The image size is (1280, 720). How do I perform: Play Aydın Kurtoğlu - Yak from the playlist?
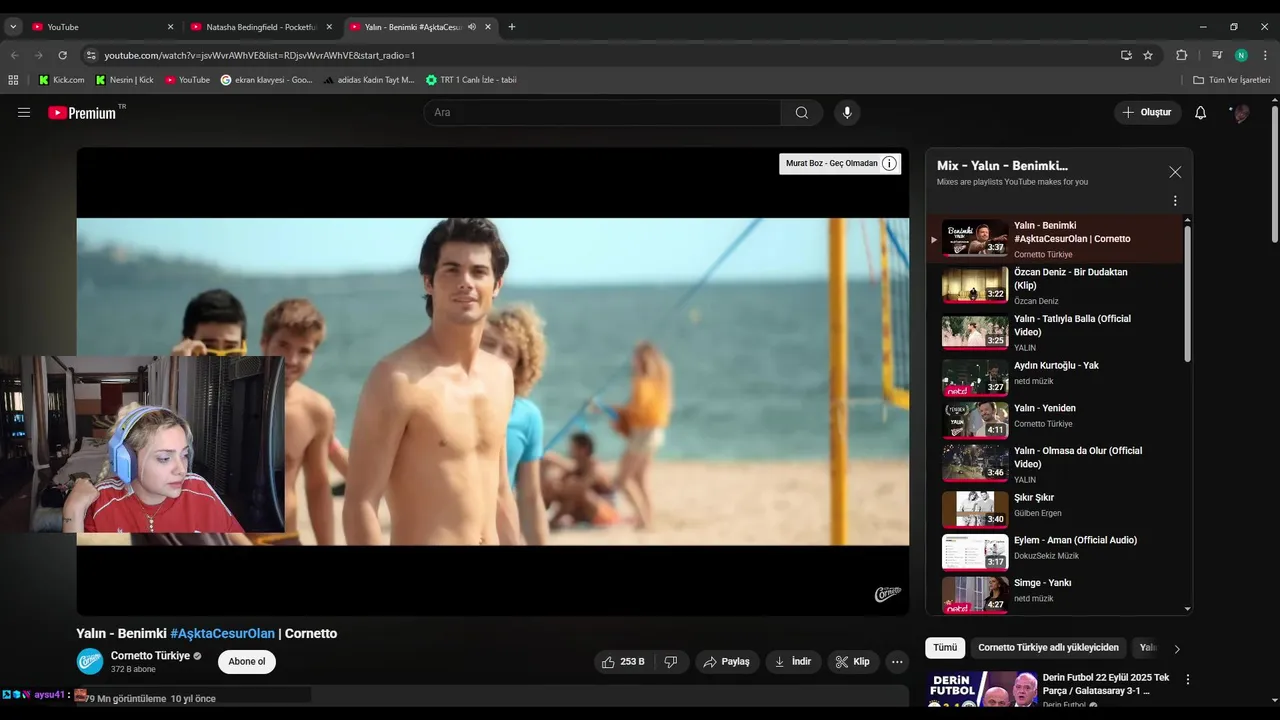tap(1055, 378)
